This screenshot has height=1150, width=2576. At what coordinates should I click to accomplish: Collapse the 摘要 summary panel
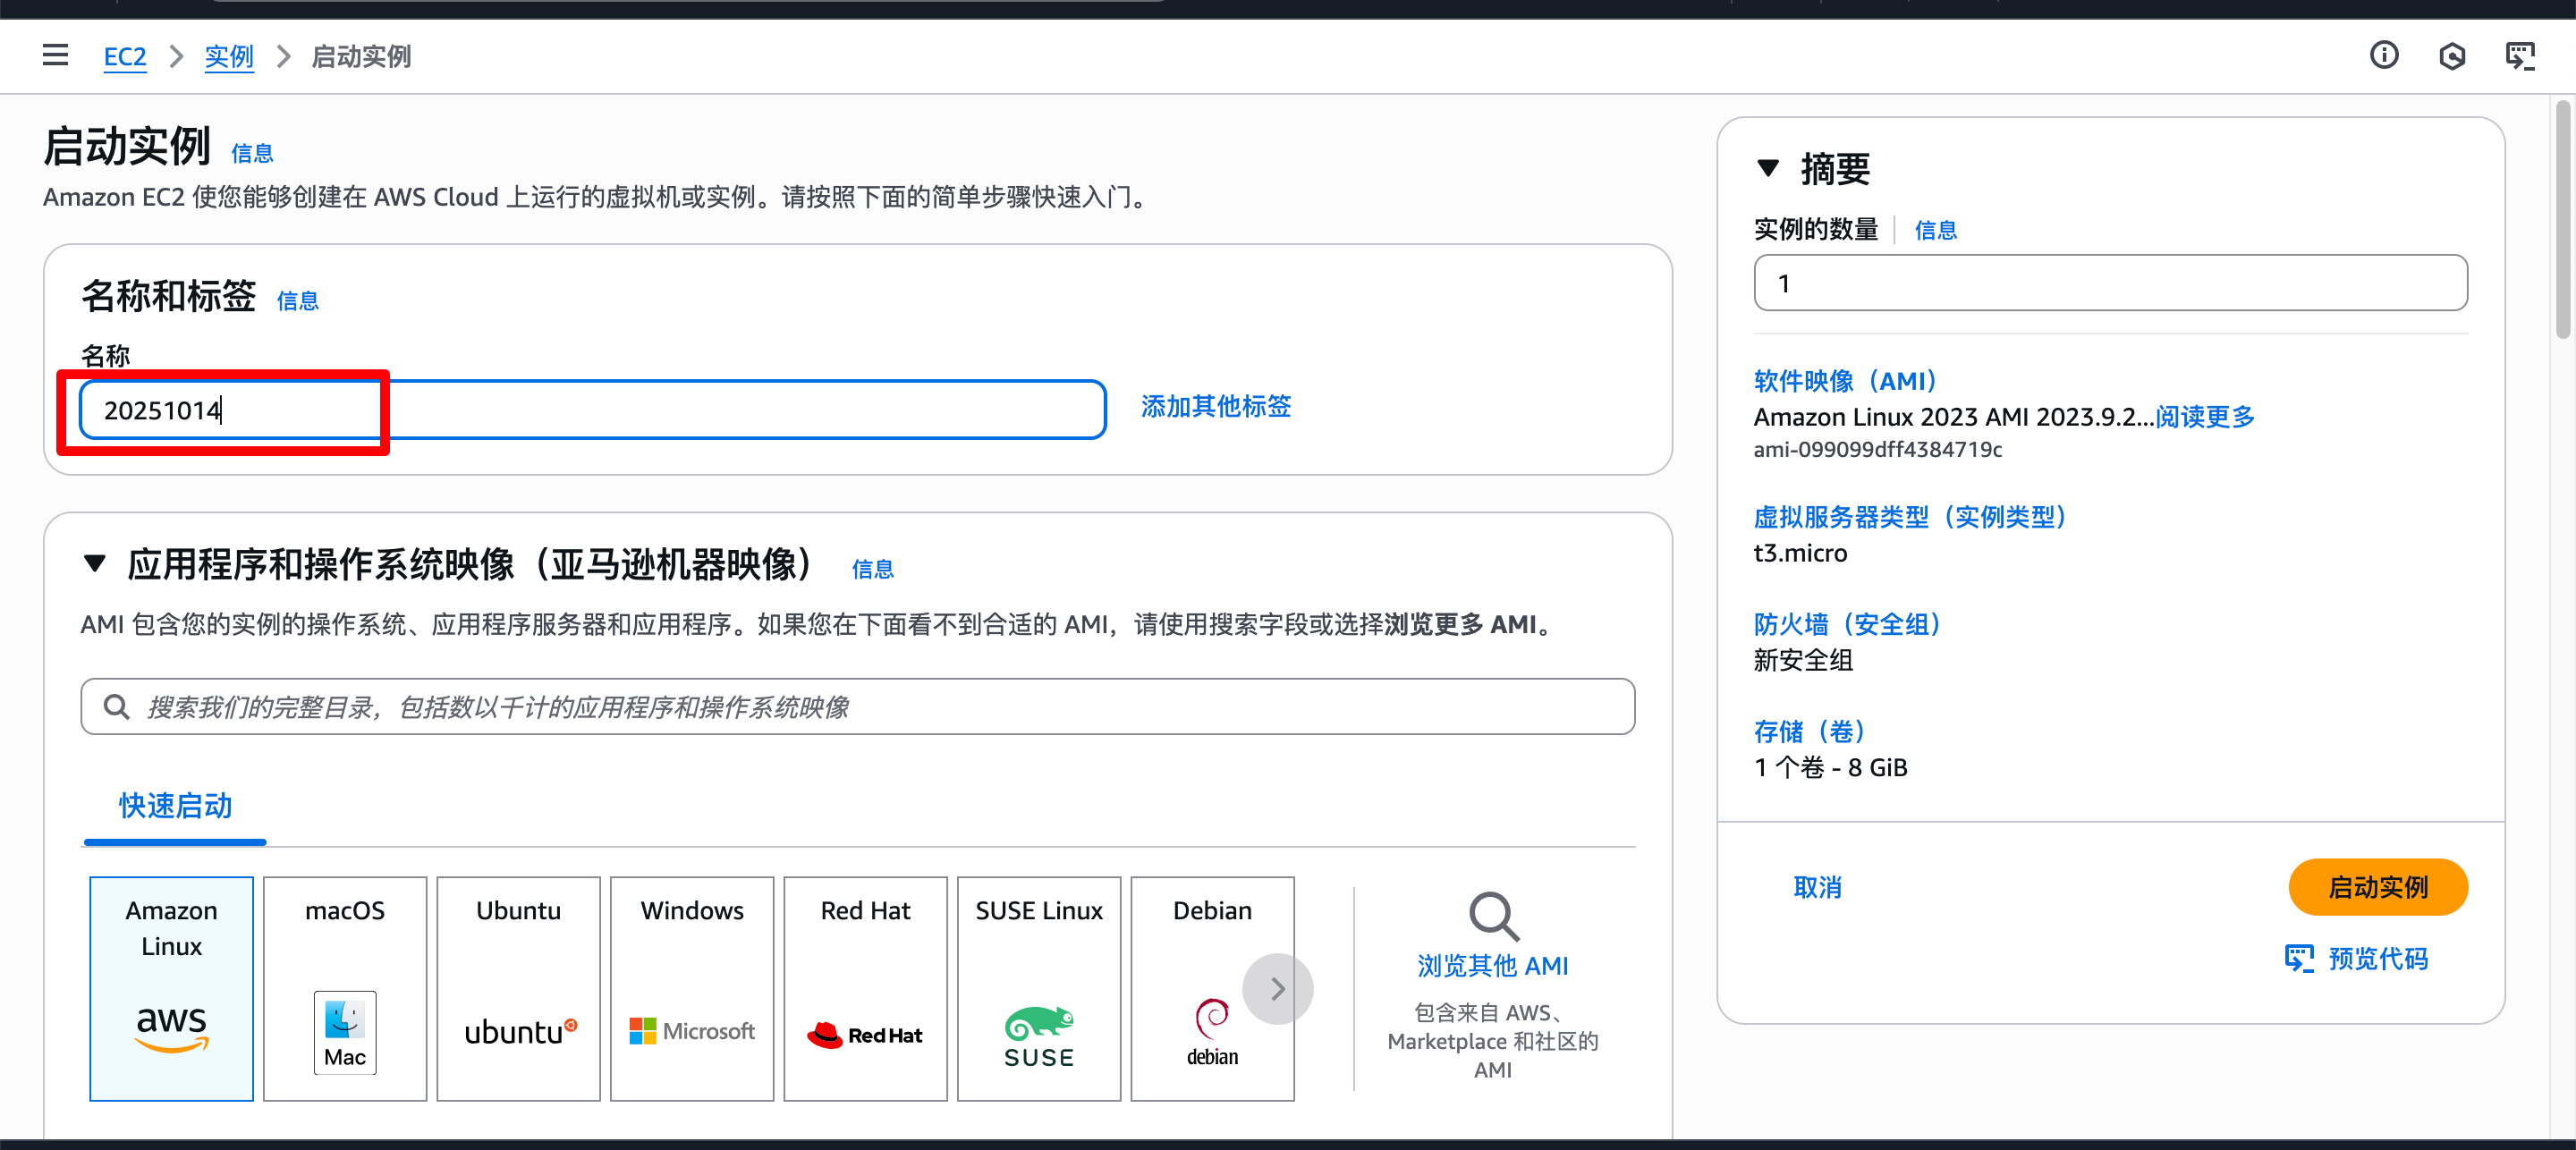1767,168
